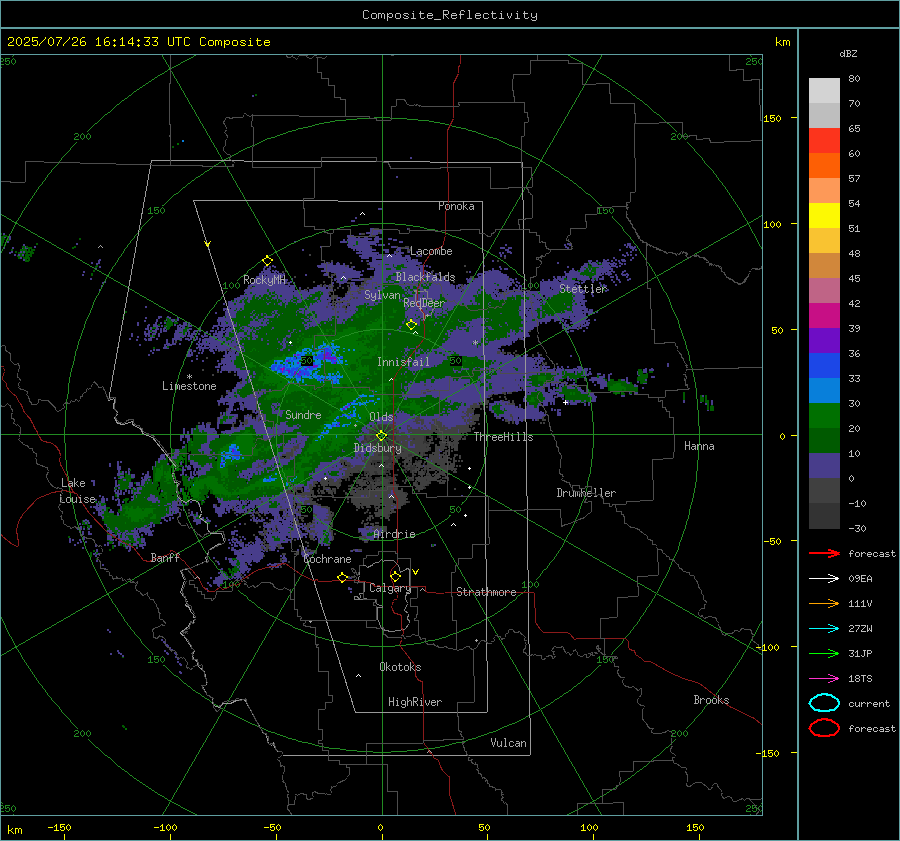Click the Ponoka city label
The width and height of the screenshot is (900, 841).
pyautogui.click(x=456, y=206)
